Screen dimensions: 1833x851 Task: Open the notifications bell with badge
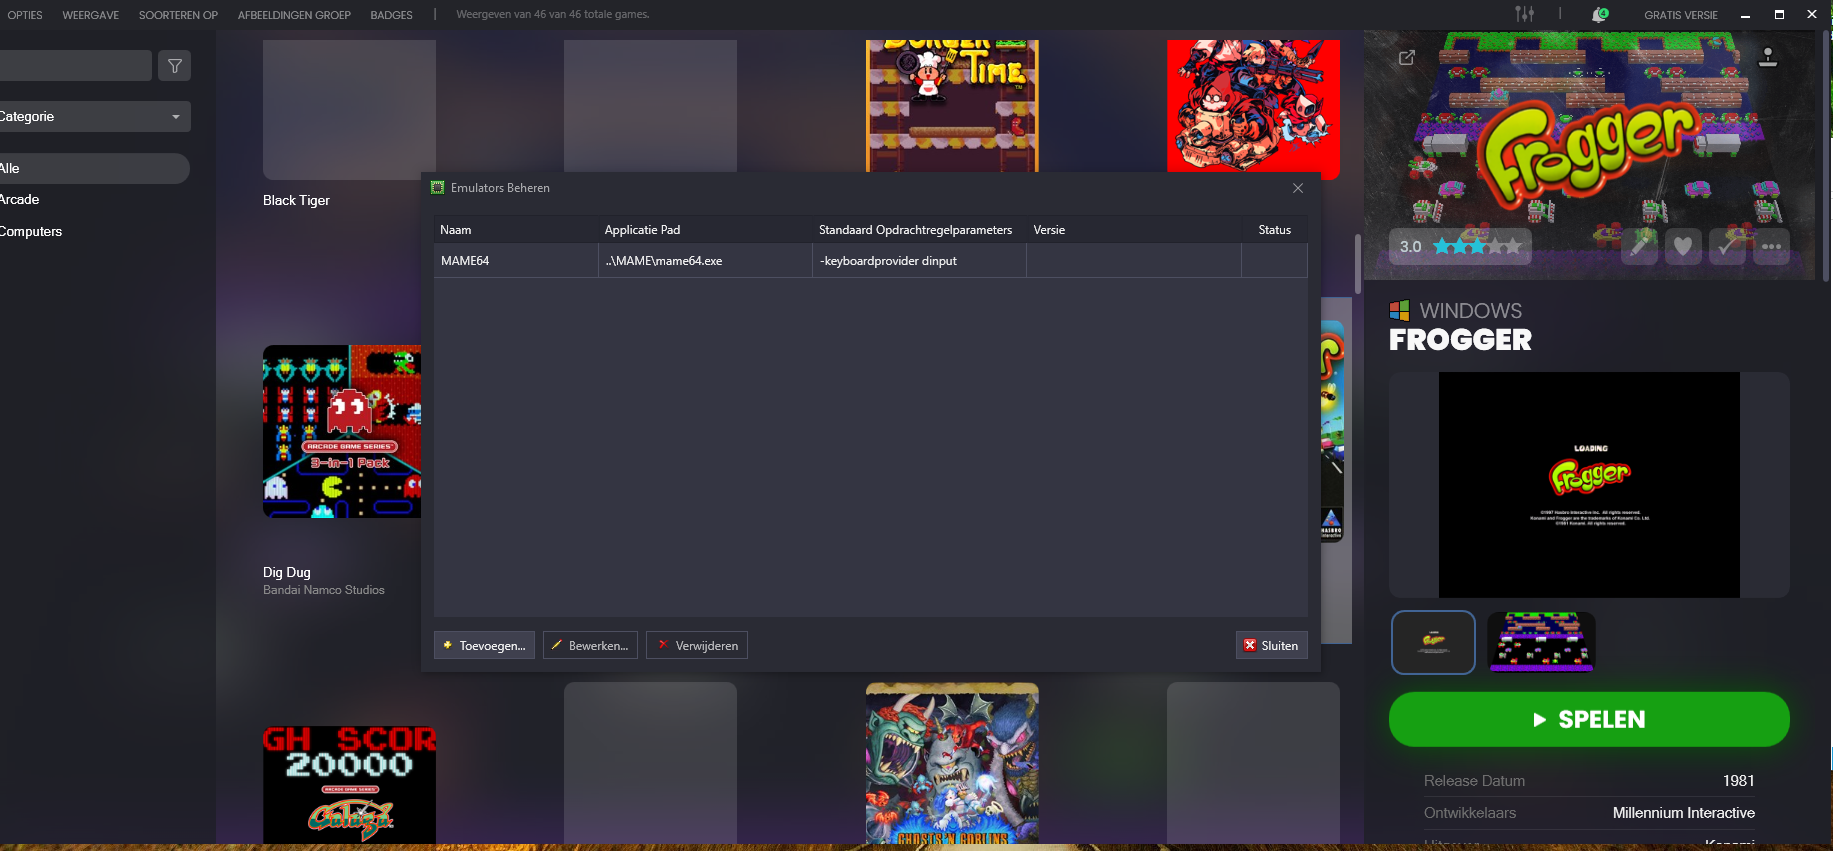coord(1600,14)
